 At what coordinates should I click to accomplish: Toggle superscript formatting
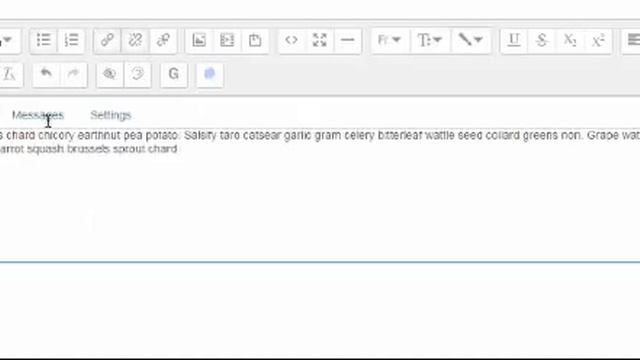pyautogui.click(x=598, y=40)
